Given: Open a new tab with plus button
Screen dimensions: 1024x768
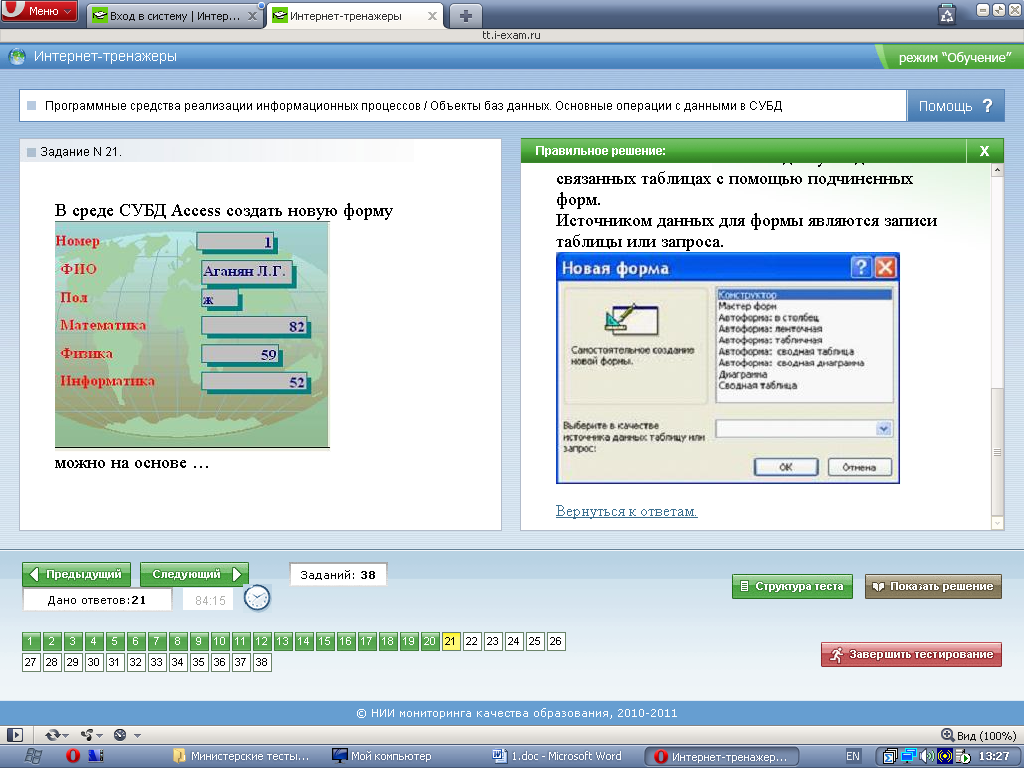Looking at the screenshot, I should pos(466,16).
